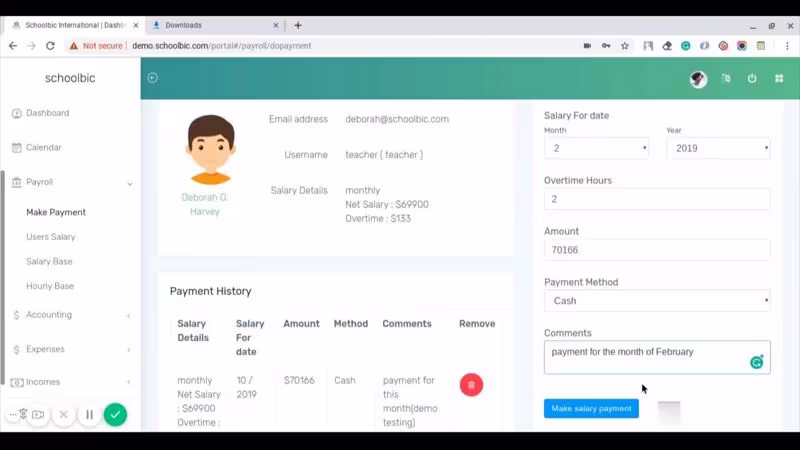Reload the page
Viewport: 800px width, 450px height.
[x=50, y=46]
